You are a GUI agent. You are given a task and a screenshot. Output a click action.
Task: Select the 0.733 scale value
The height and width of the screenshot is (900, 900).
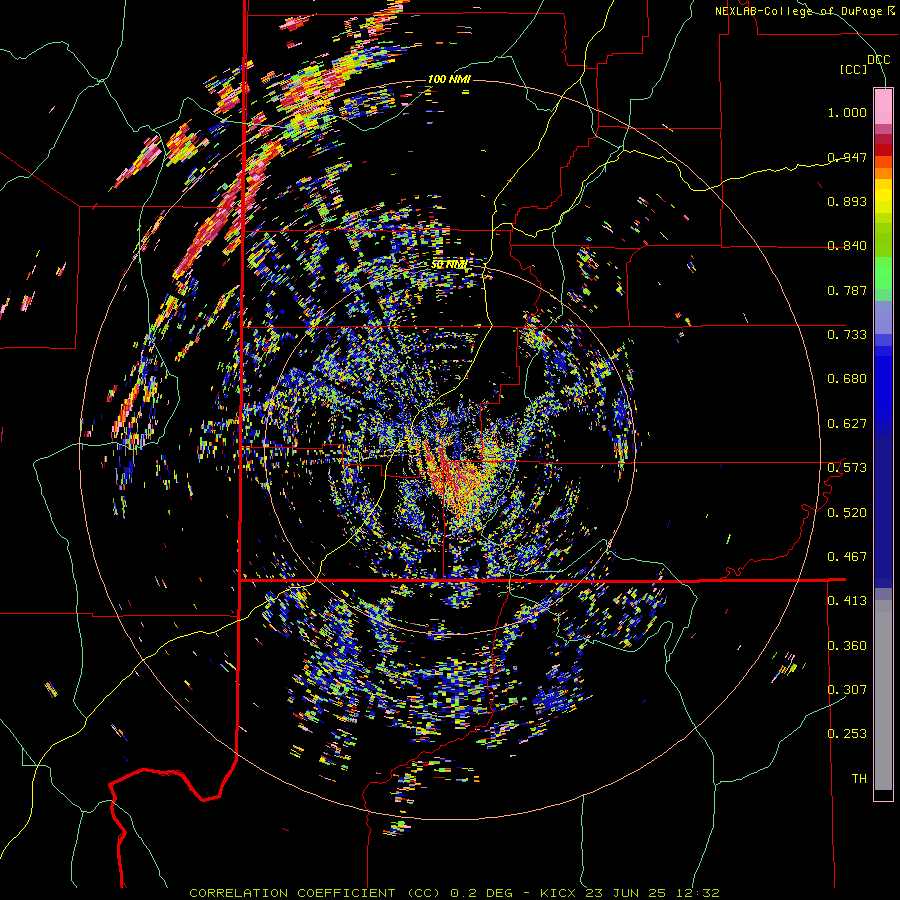point(847,335)
